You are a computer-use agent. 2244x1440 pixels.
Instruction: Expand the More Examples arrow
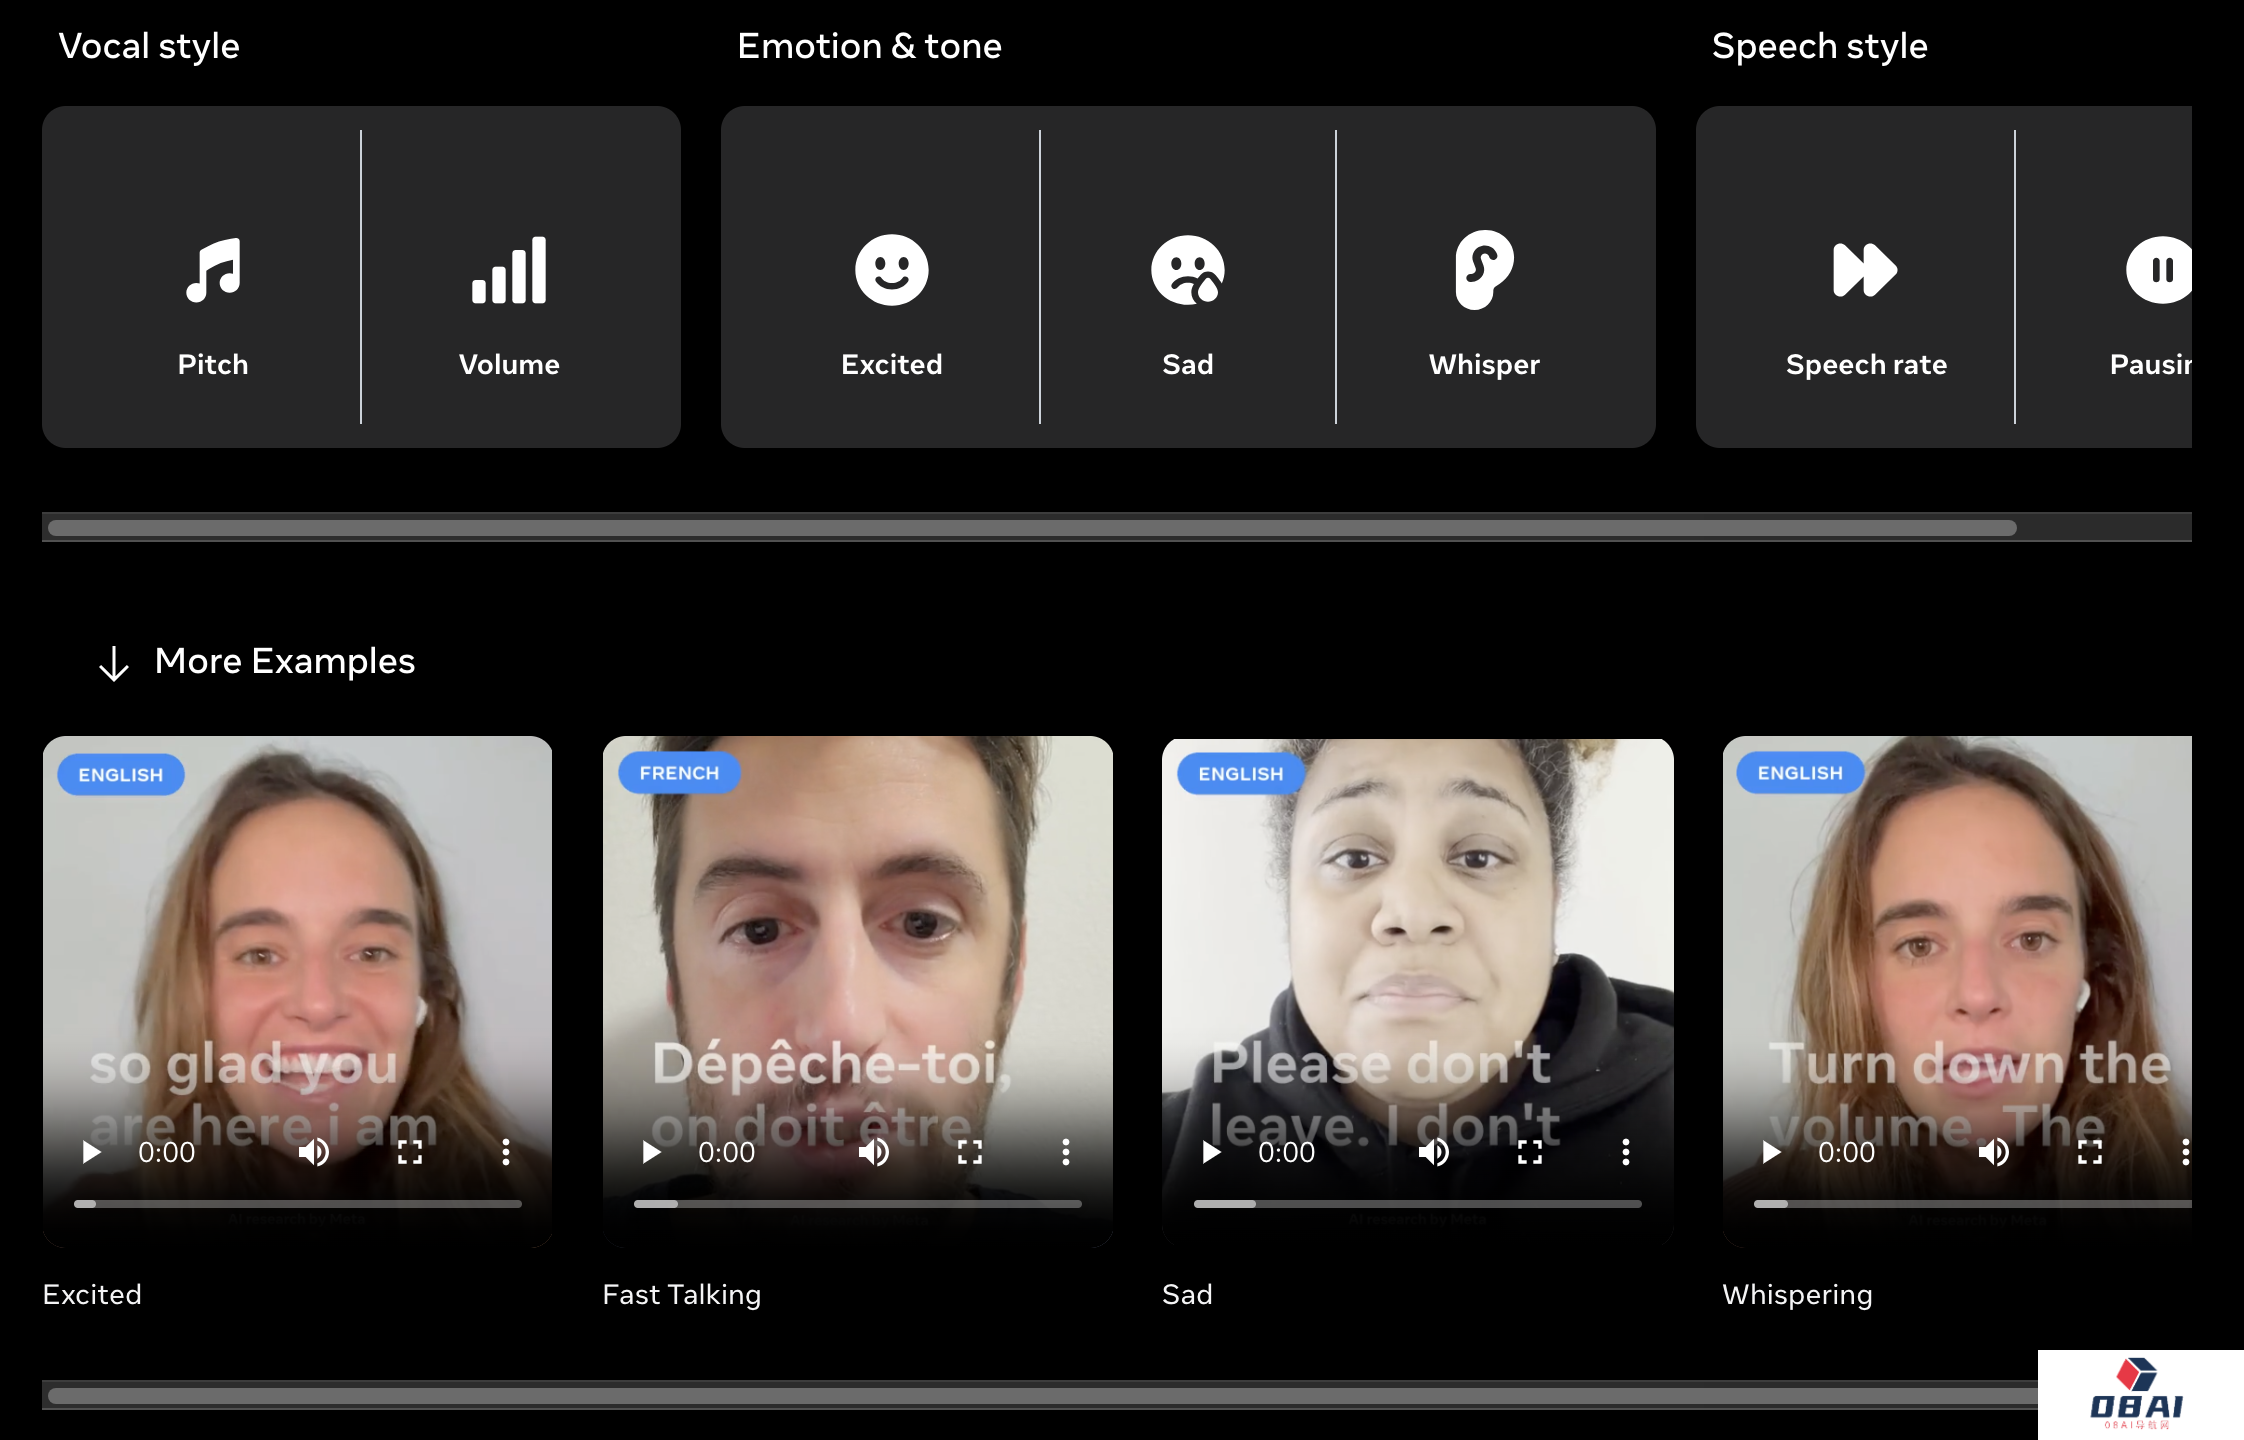pyautogui.click(x=114, y=663)
